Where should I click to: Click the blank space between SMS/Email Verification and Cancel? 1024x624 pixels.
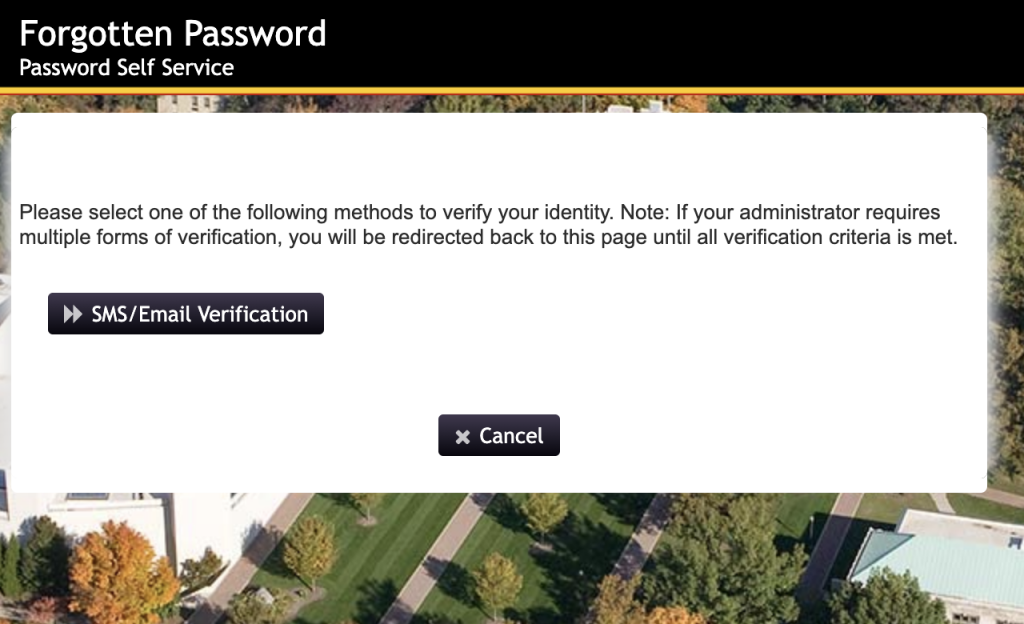tap(499, 374)
